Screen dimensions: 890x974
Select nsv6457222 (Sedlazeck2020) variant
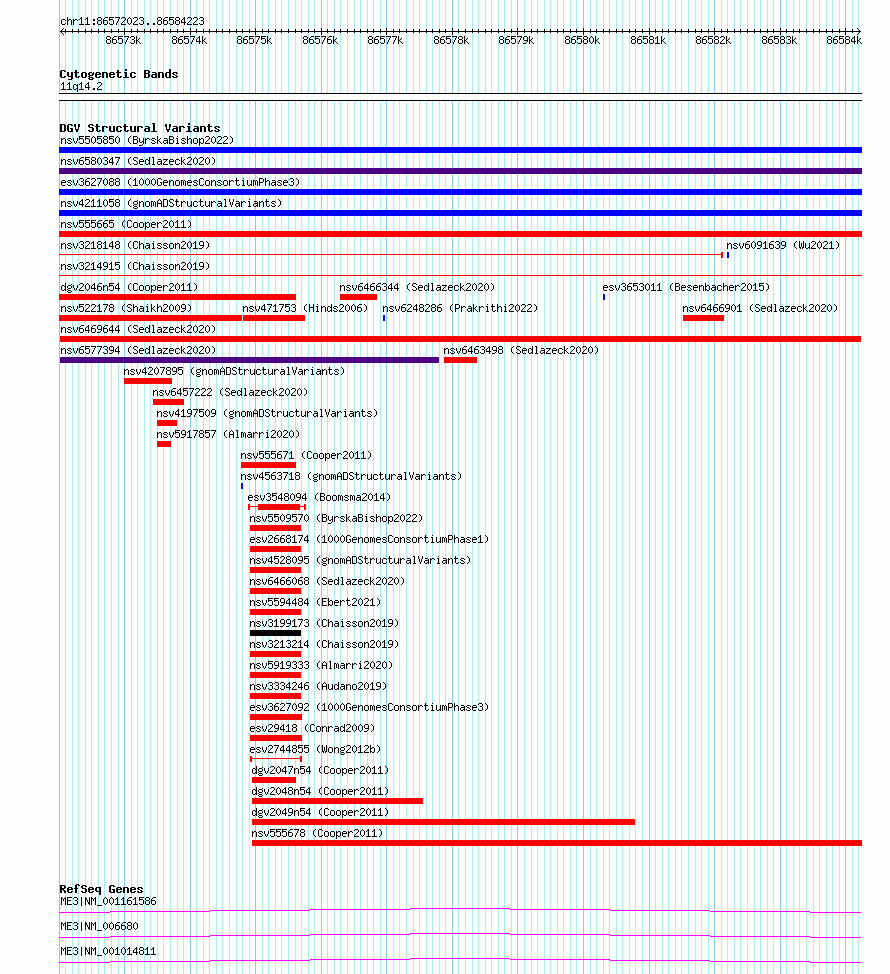coord(230,393)
